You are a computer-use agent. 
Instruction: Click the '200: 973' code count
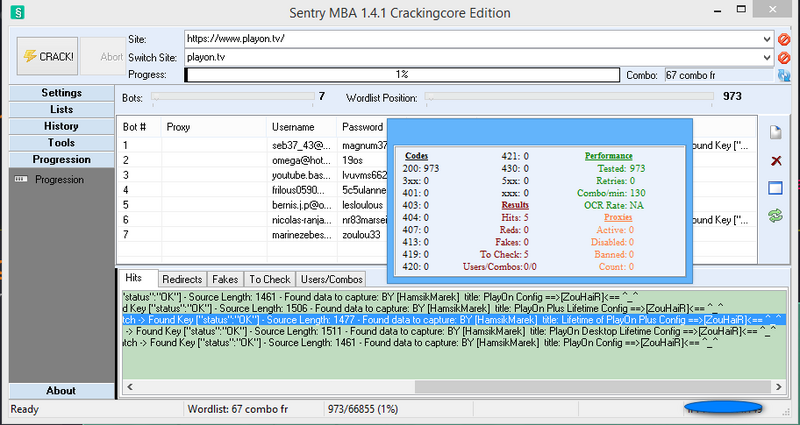(x=422, y=168)
